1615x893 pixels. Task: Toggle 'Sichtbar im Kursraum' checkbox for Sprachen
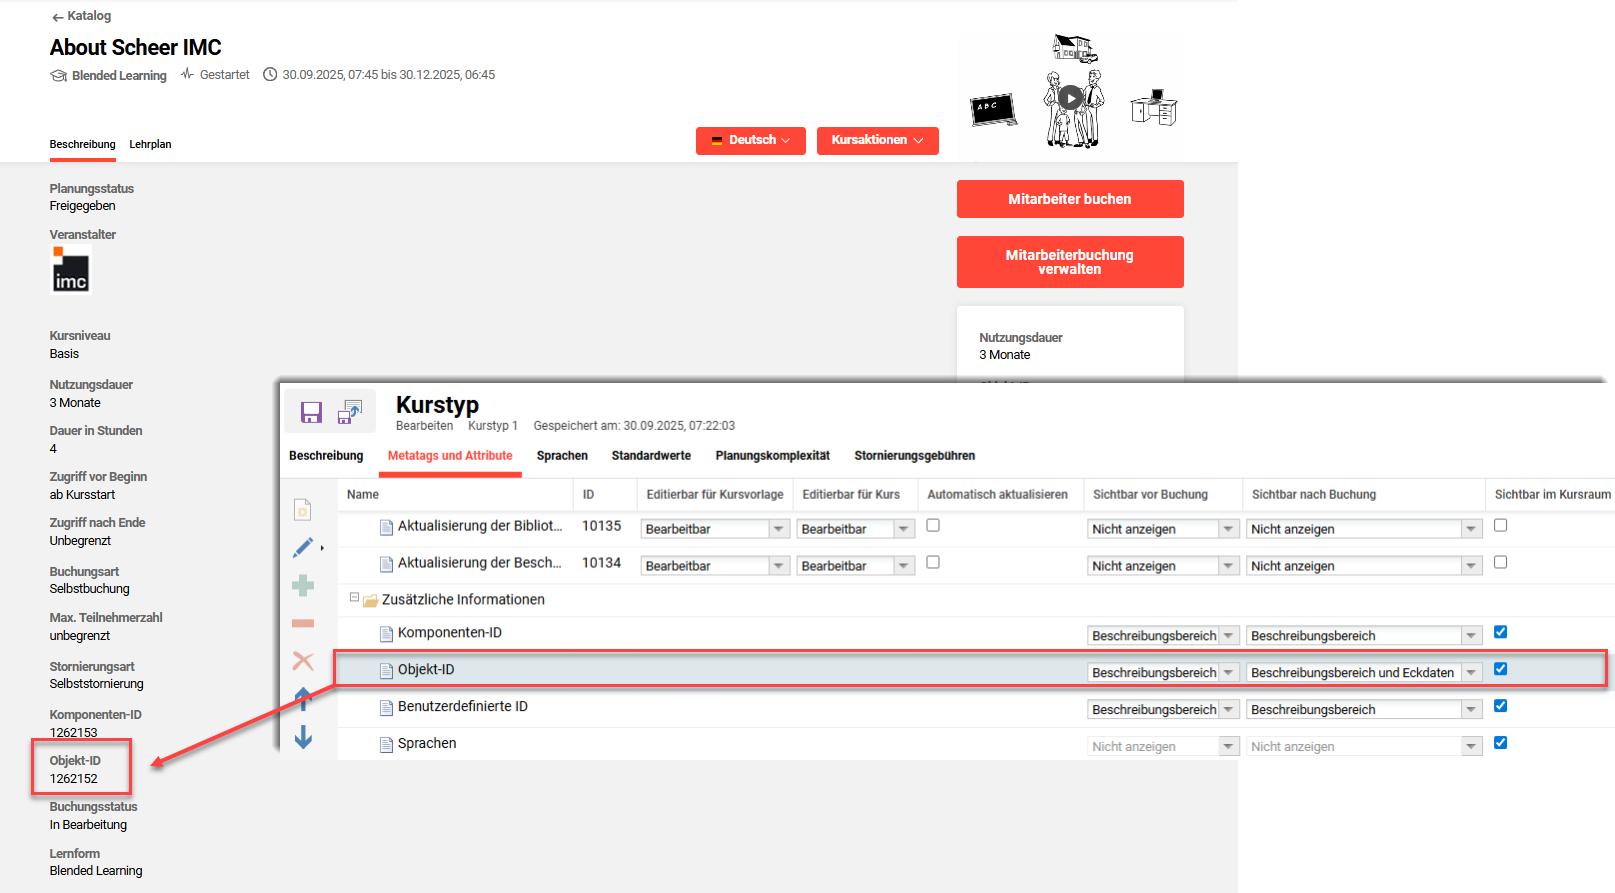click(x=1500, y=743)
